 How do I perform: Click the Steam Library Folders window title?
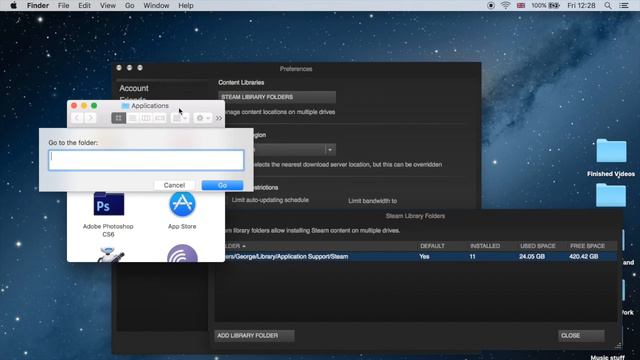(415, 216)
